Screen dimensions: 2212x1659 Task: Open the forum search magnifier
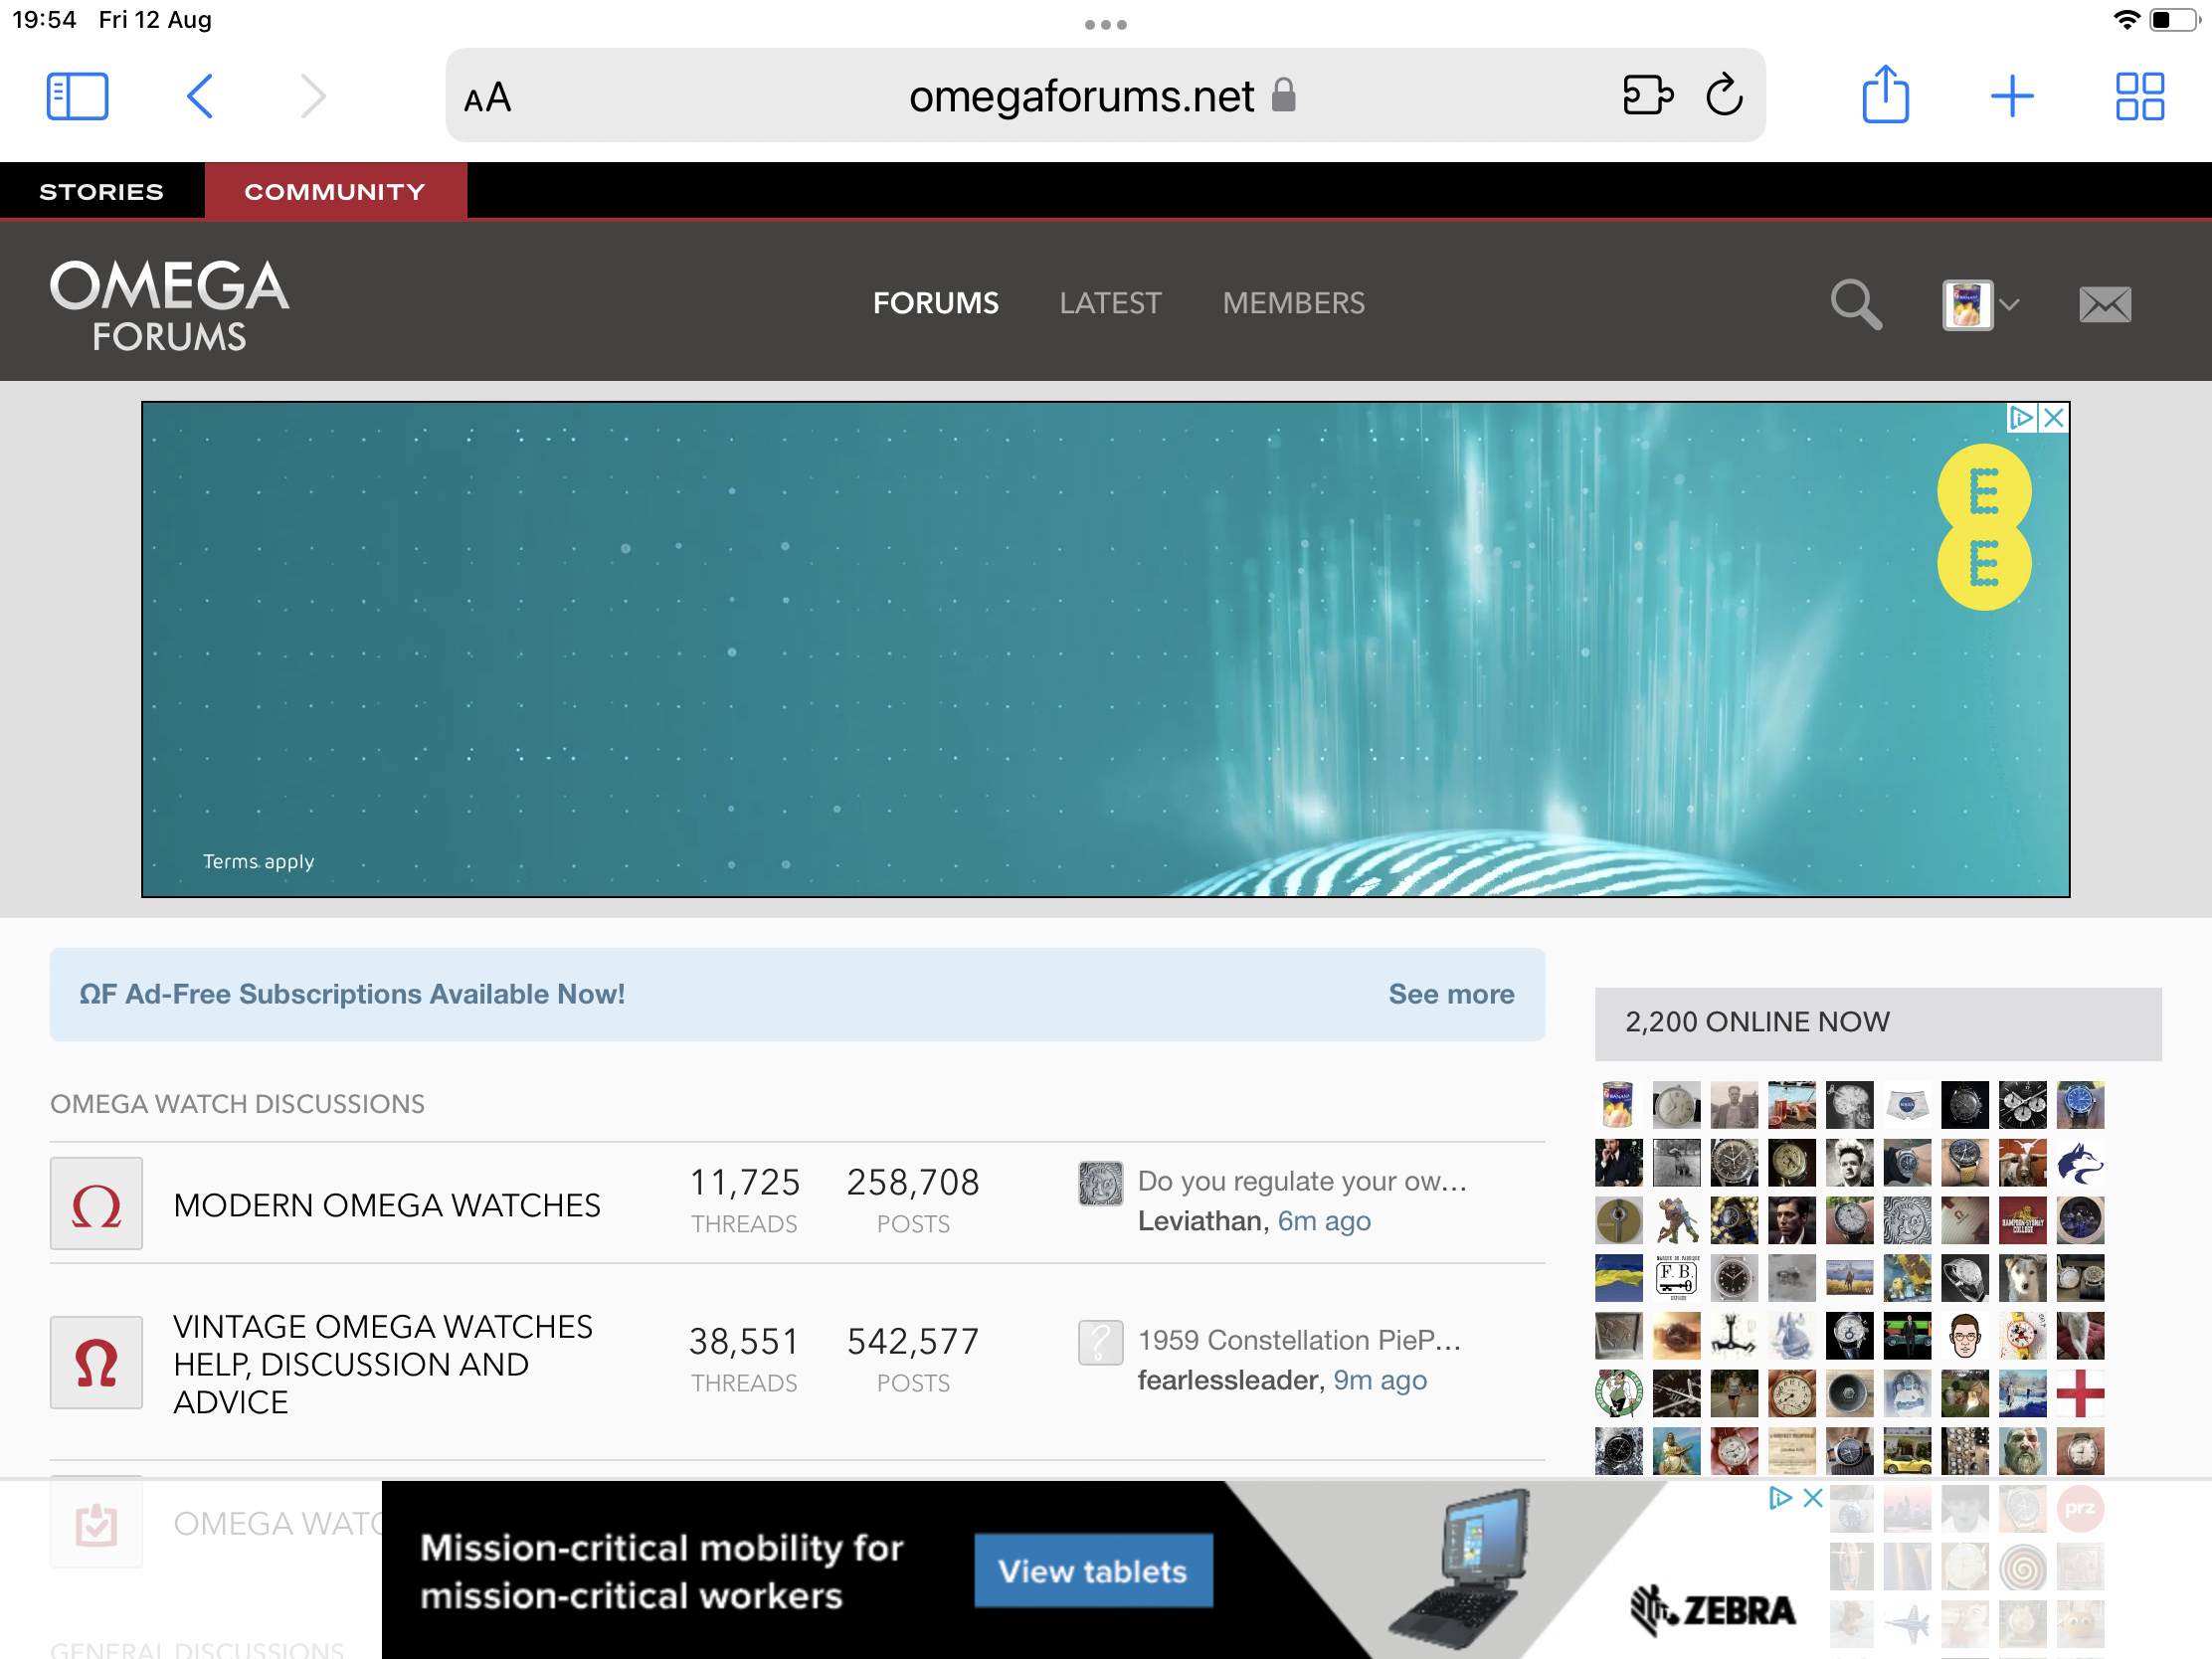[x=1855, y=304]
